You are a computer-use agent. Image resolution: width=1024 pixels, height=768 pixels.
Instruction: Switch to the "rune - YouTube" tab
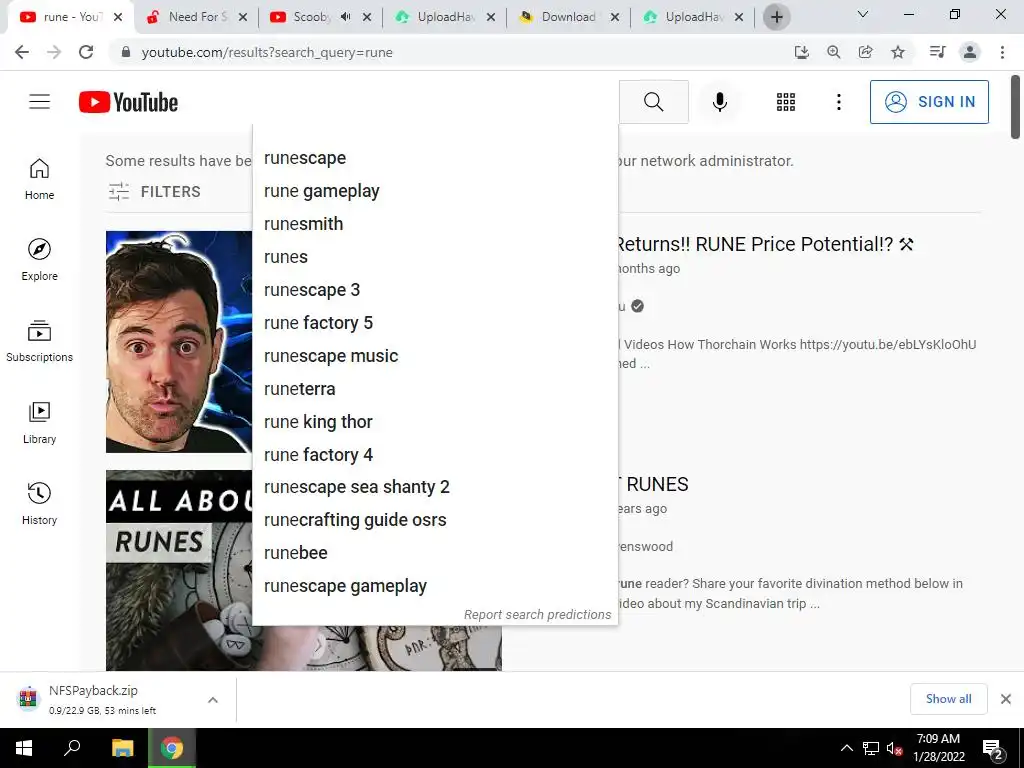point(71,17)
